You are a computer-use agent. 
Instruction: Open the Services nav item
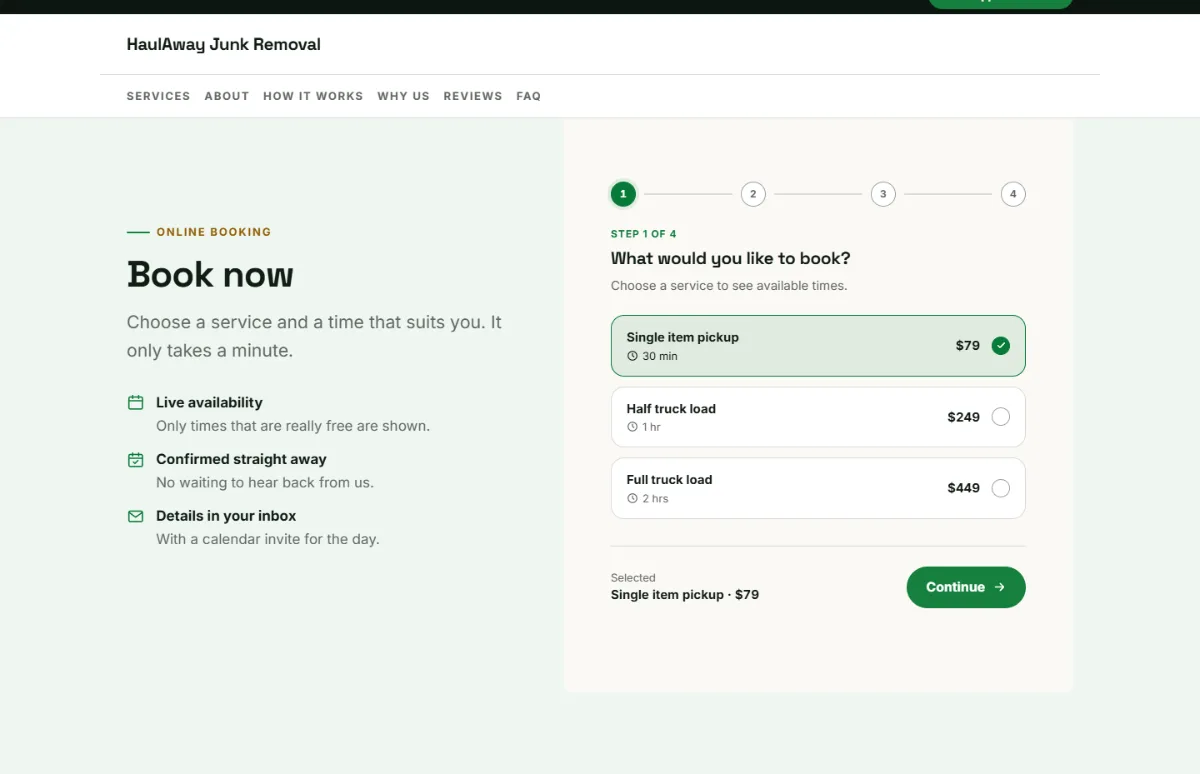pos(158,96)
